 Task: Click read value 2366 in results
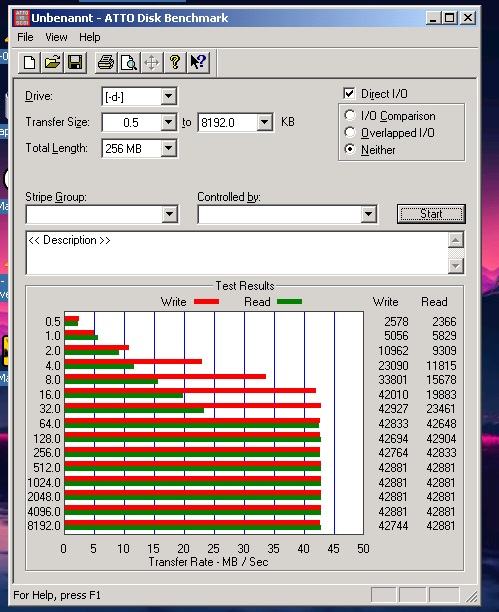[x=444, y=322]
